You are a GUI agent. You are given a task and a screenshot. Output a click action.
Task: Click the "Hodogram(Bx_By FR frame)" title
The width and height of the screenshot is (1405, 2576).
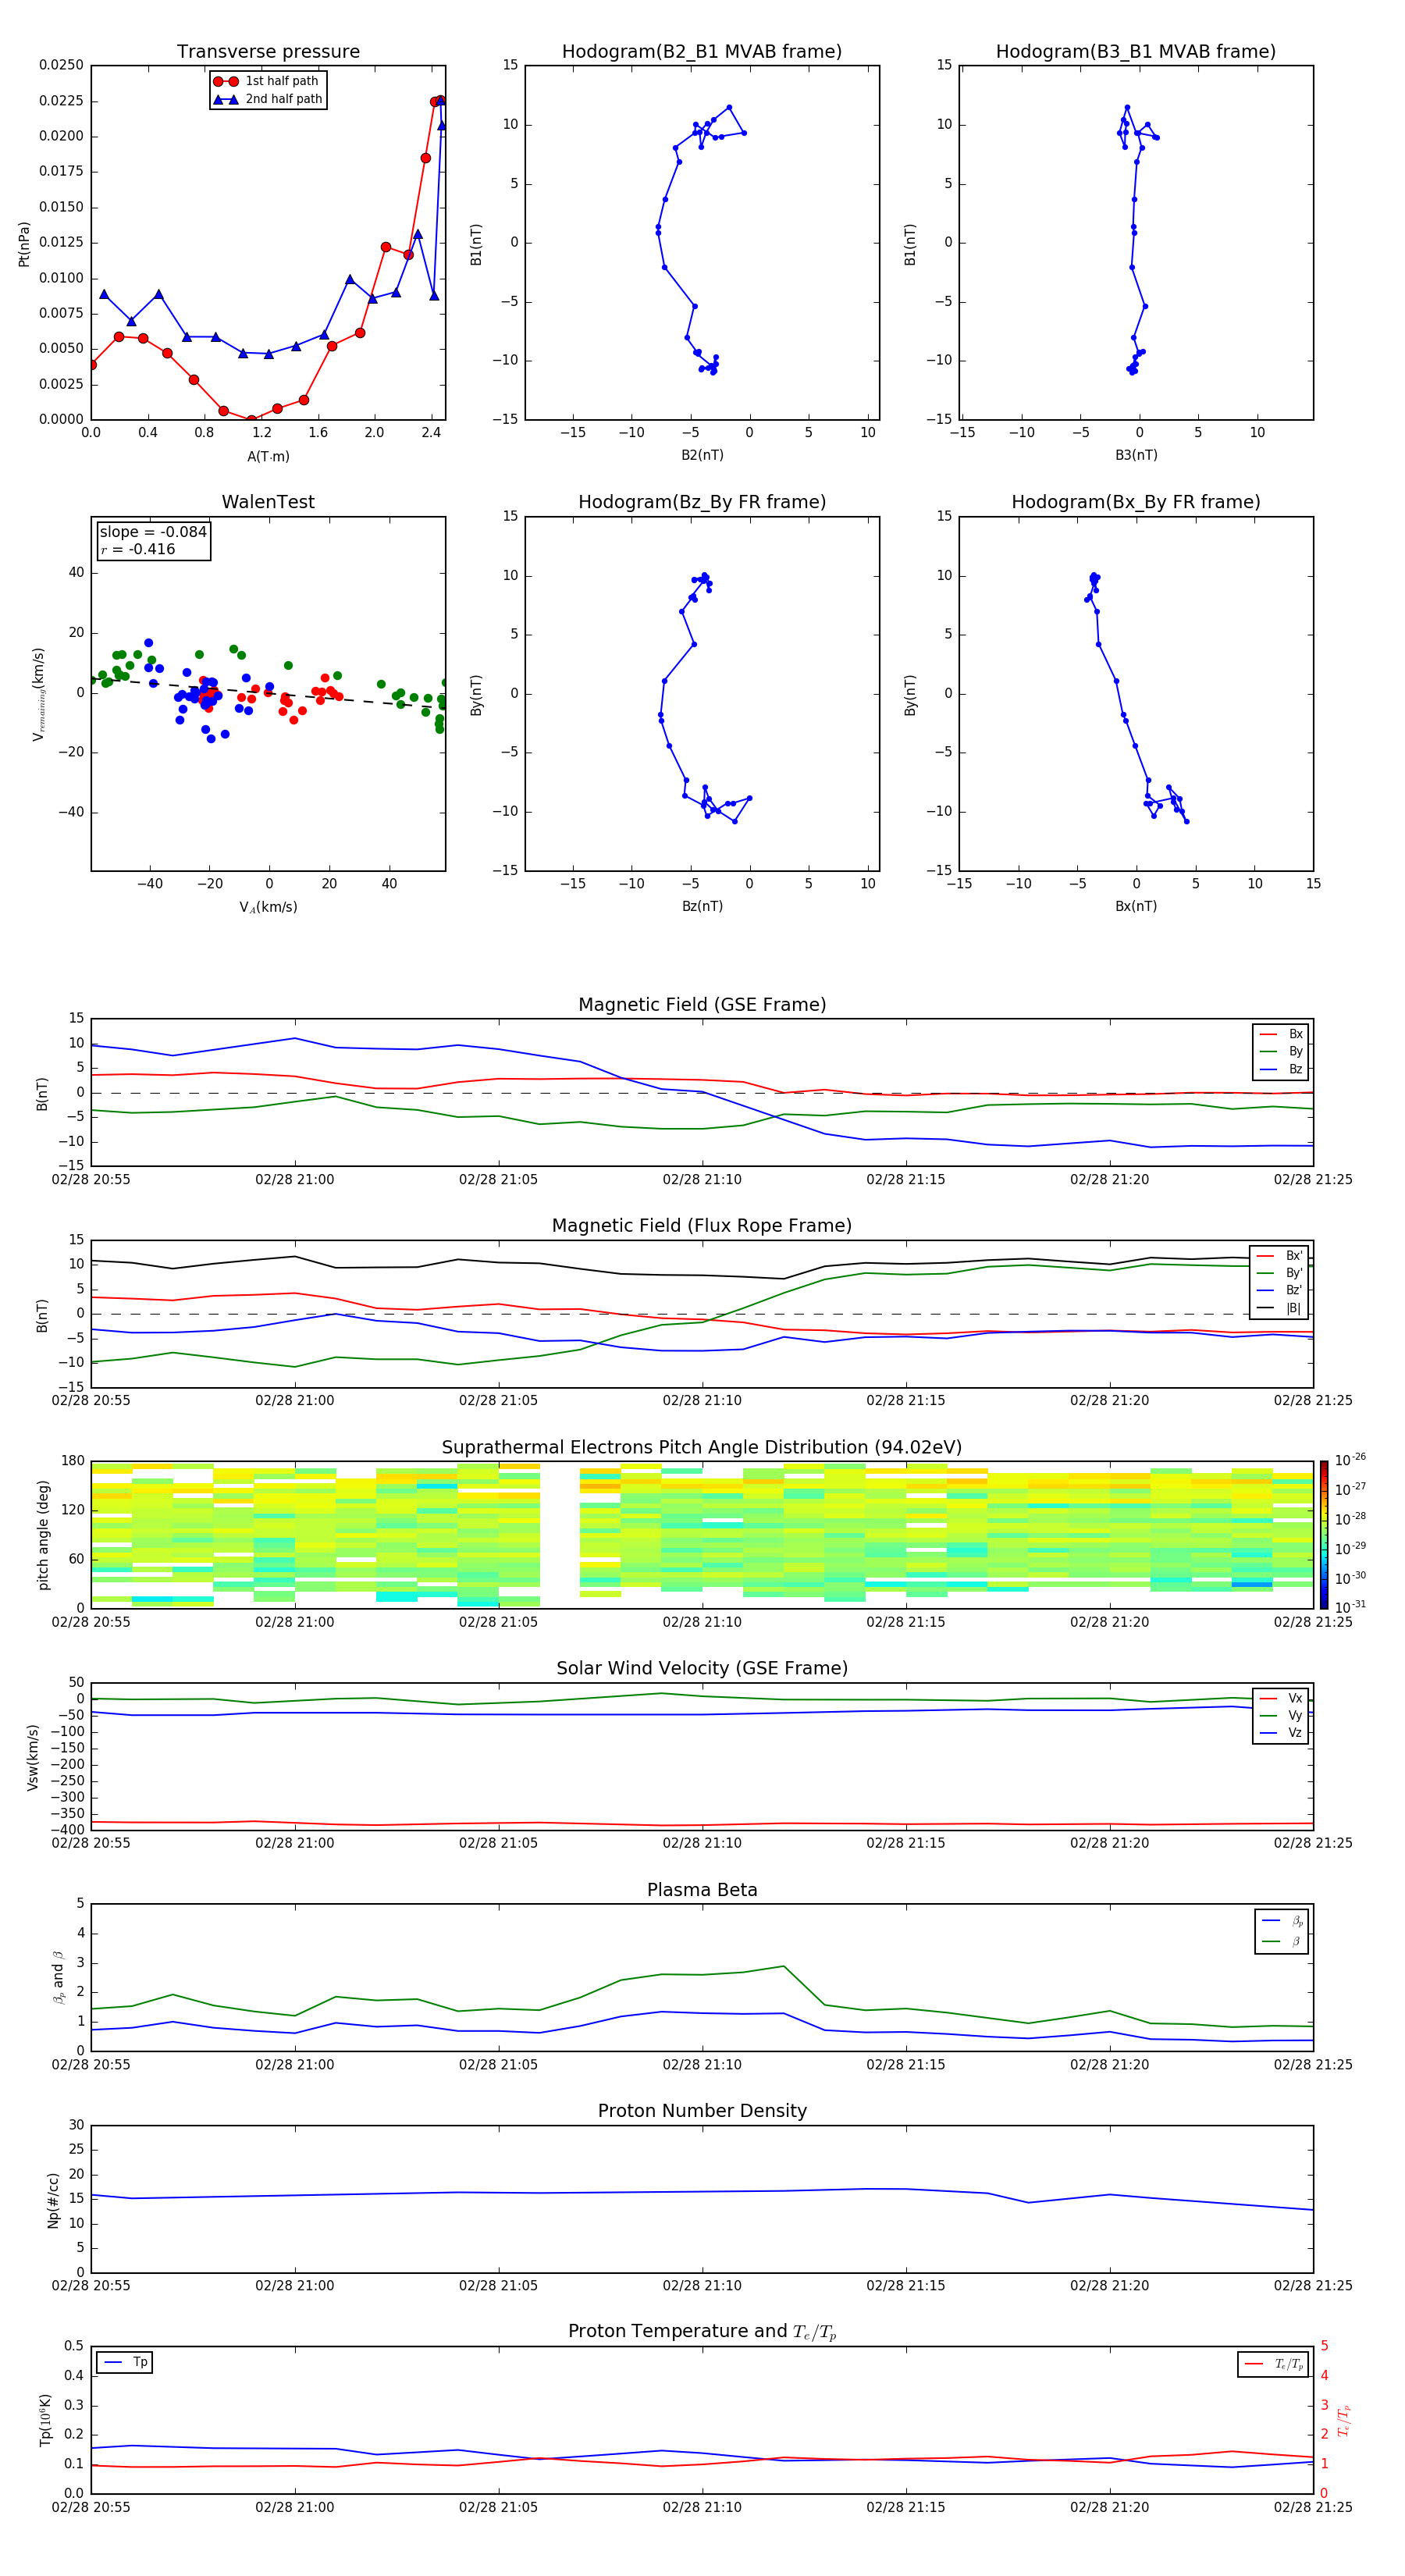[x=1136, y=502]
